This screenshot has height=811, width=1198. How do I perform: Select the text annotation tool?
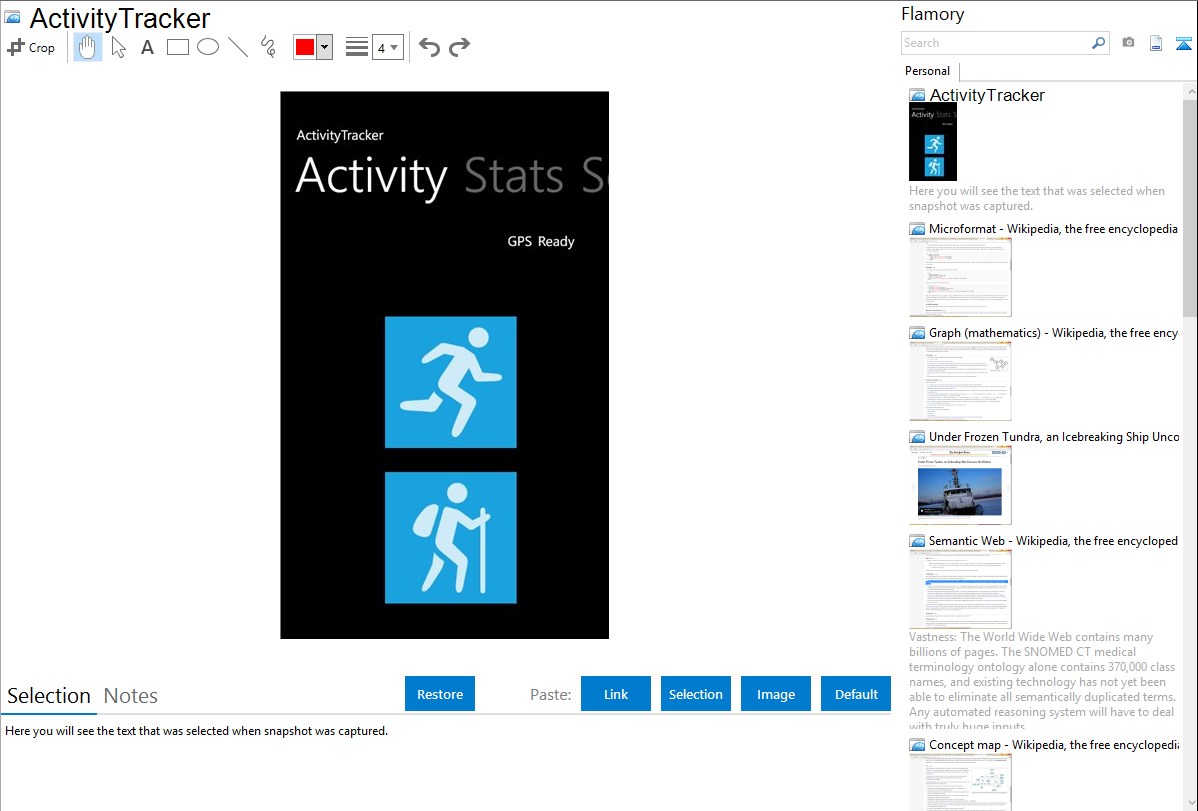pyautogui.click(x=147, y=47)
